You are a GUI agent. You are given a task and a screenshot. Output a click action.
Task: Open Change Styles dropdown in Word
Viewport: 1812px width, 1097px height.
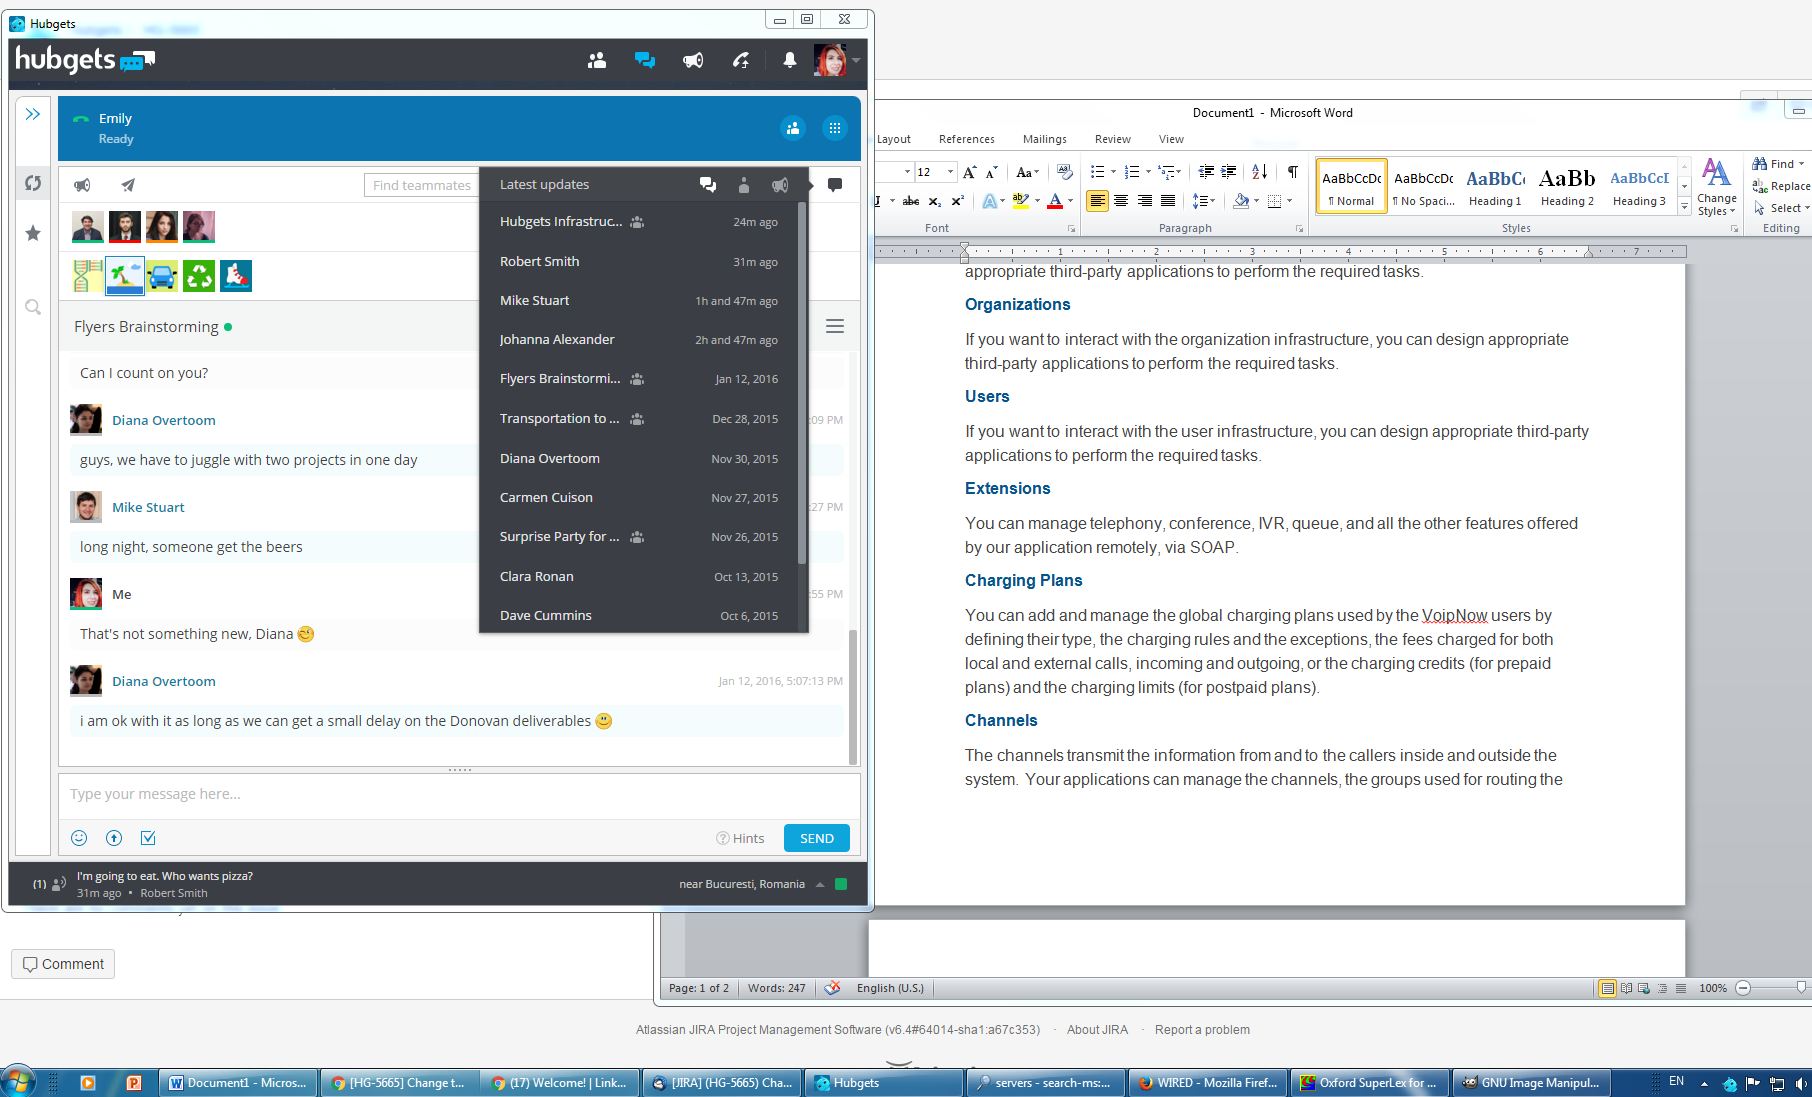1716,187
